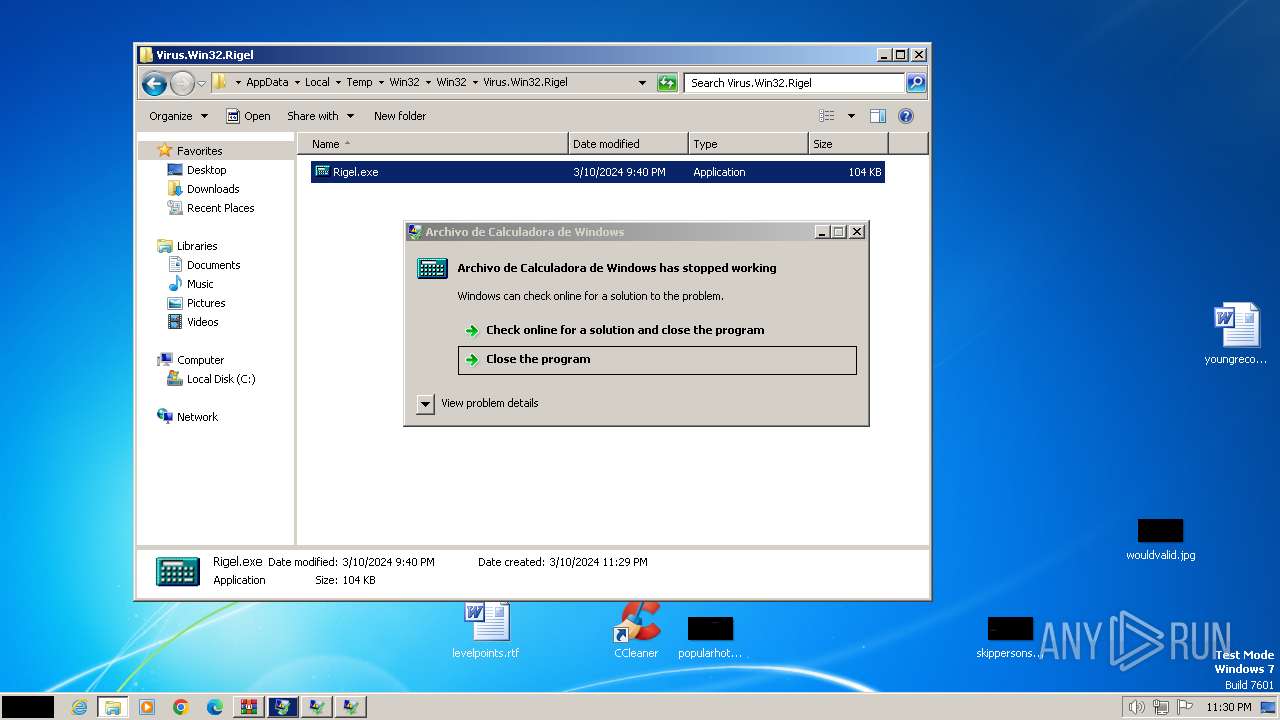
Task: Select wouldvalid.jpg on the desktop
Action: (1160, 540)
